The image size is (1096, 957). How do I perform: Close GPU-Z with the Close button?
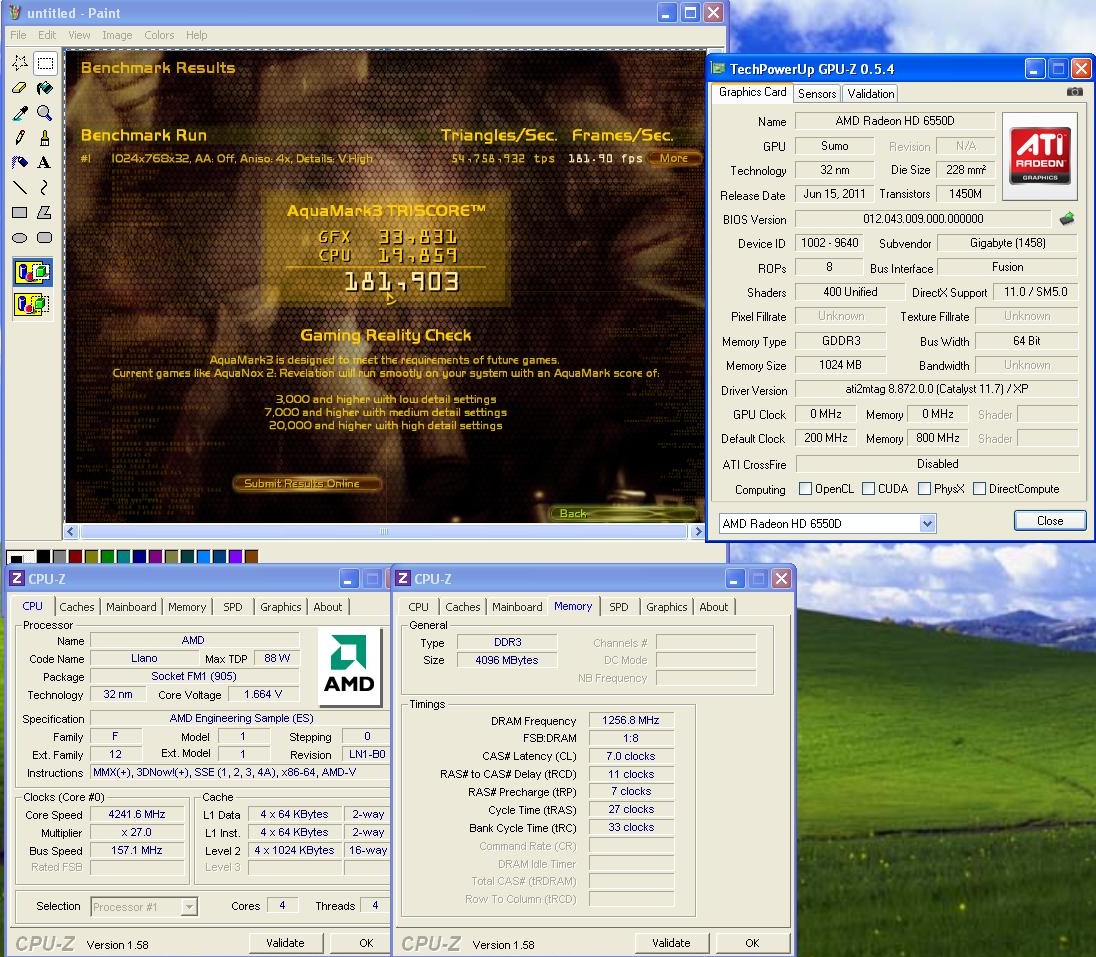coord(1050,521)
